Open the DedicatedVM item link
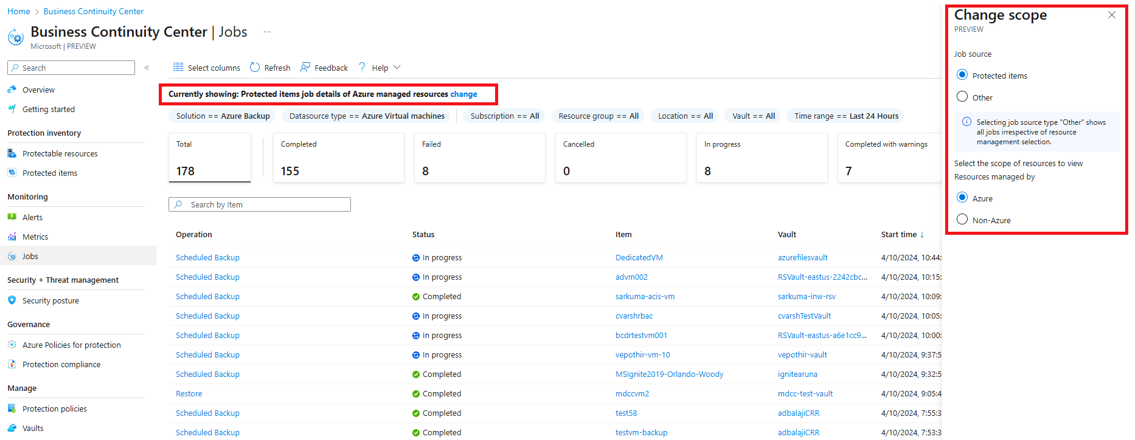Image resolution: width=1135 pixels, height=440 pixels. pos(640,258)
